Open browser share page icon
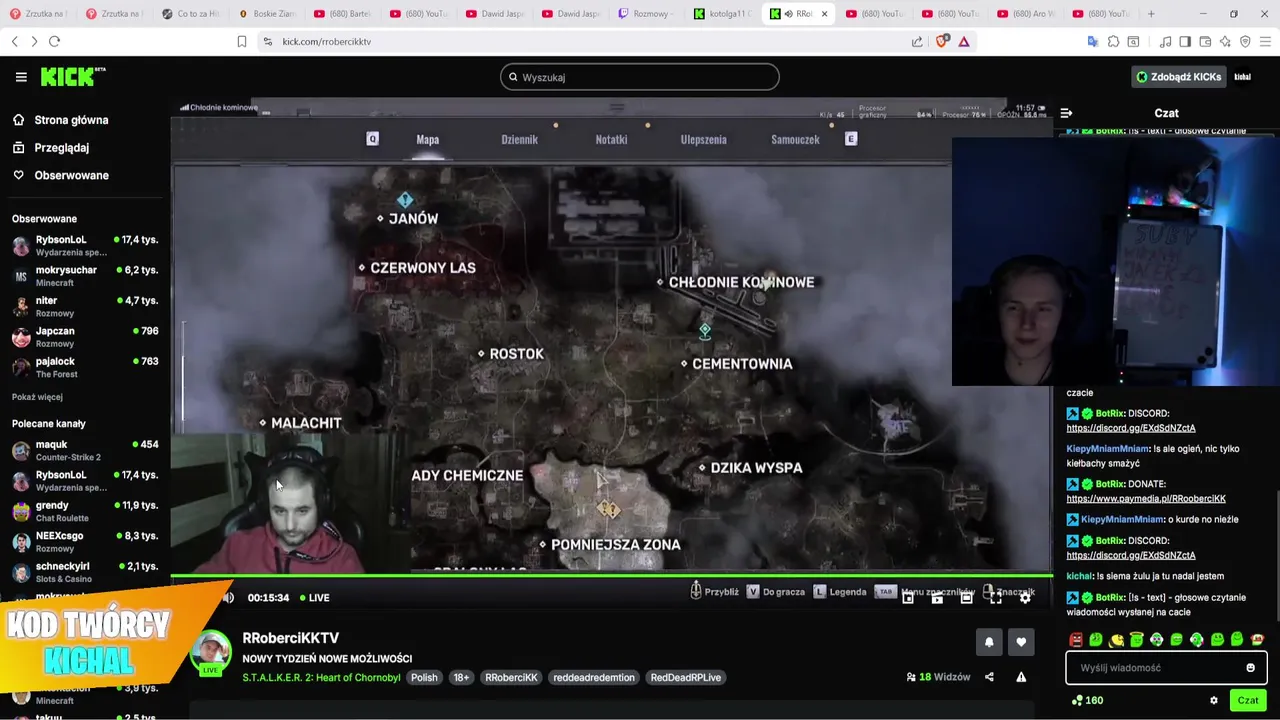 pos(917,41)
